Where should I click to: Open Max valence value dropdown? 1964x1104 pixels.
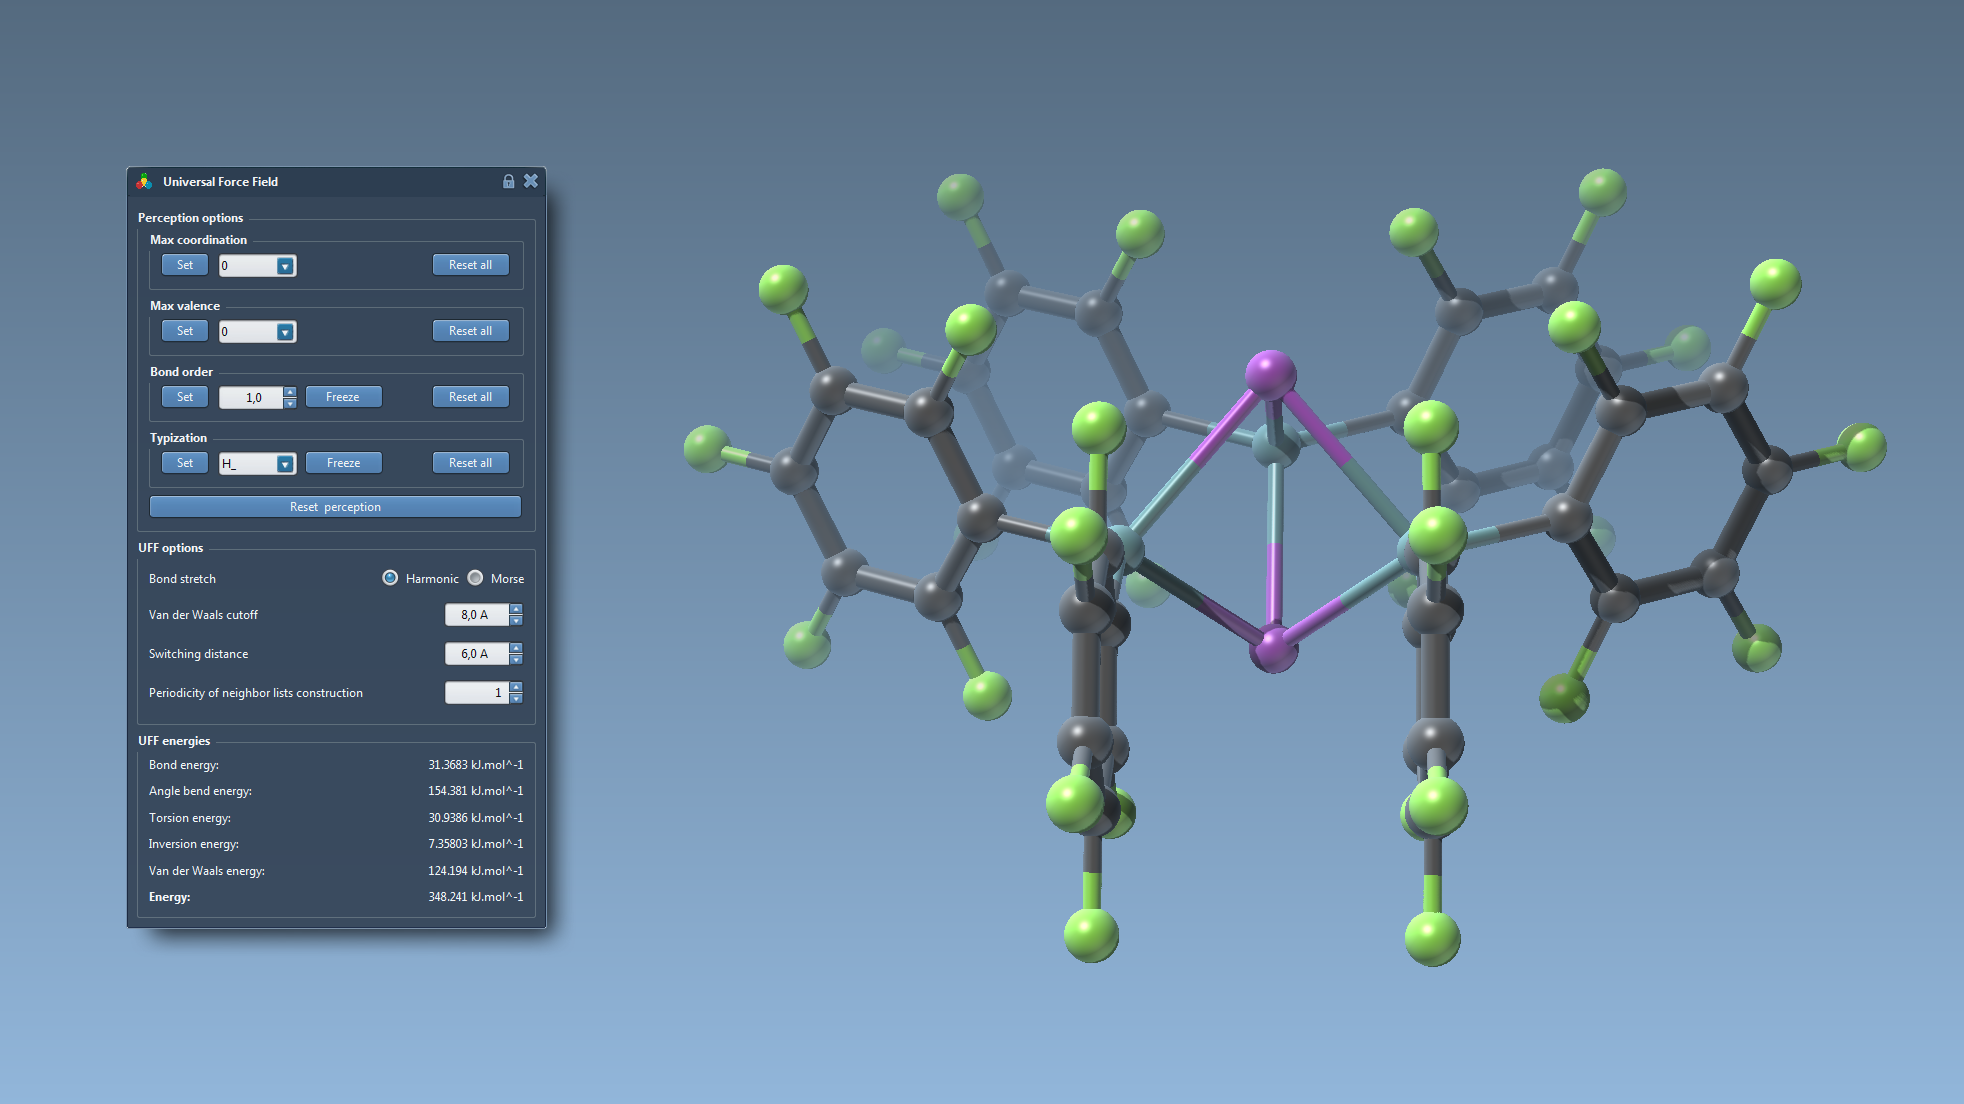click(285, 332)
